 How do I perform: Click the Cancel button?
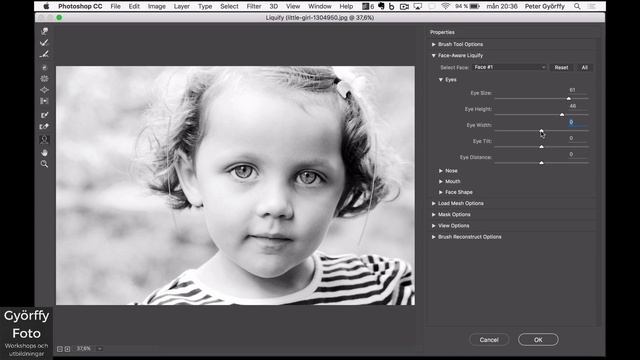coord(489,340)
